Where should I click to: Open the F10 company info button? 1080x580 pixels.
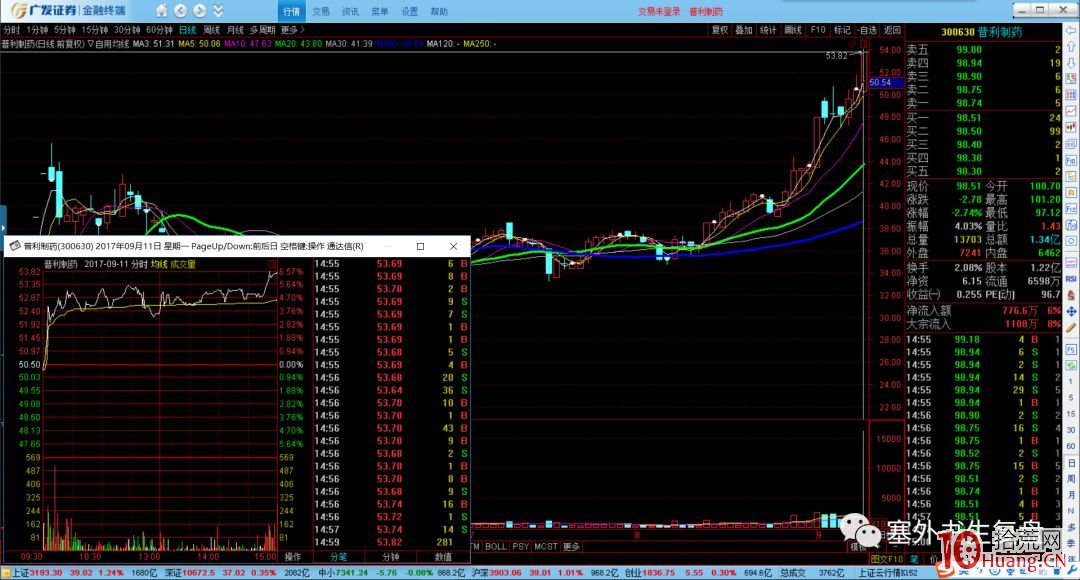[818, 30]
